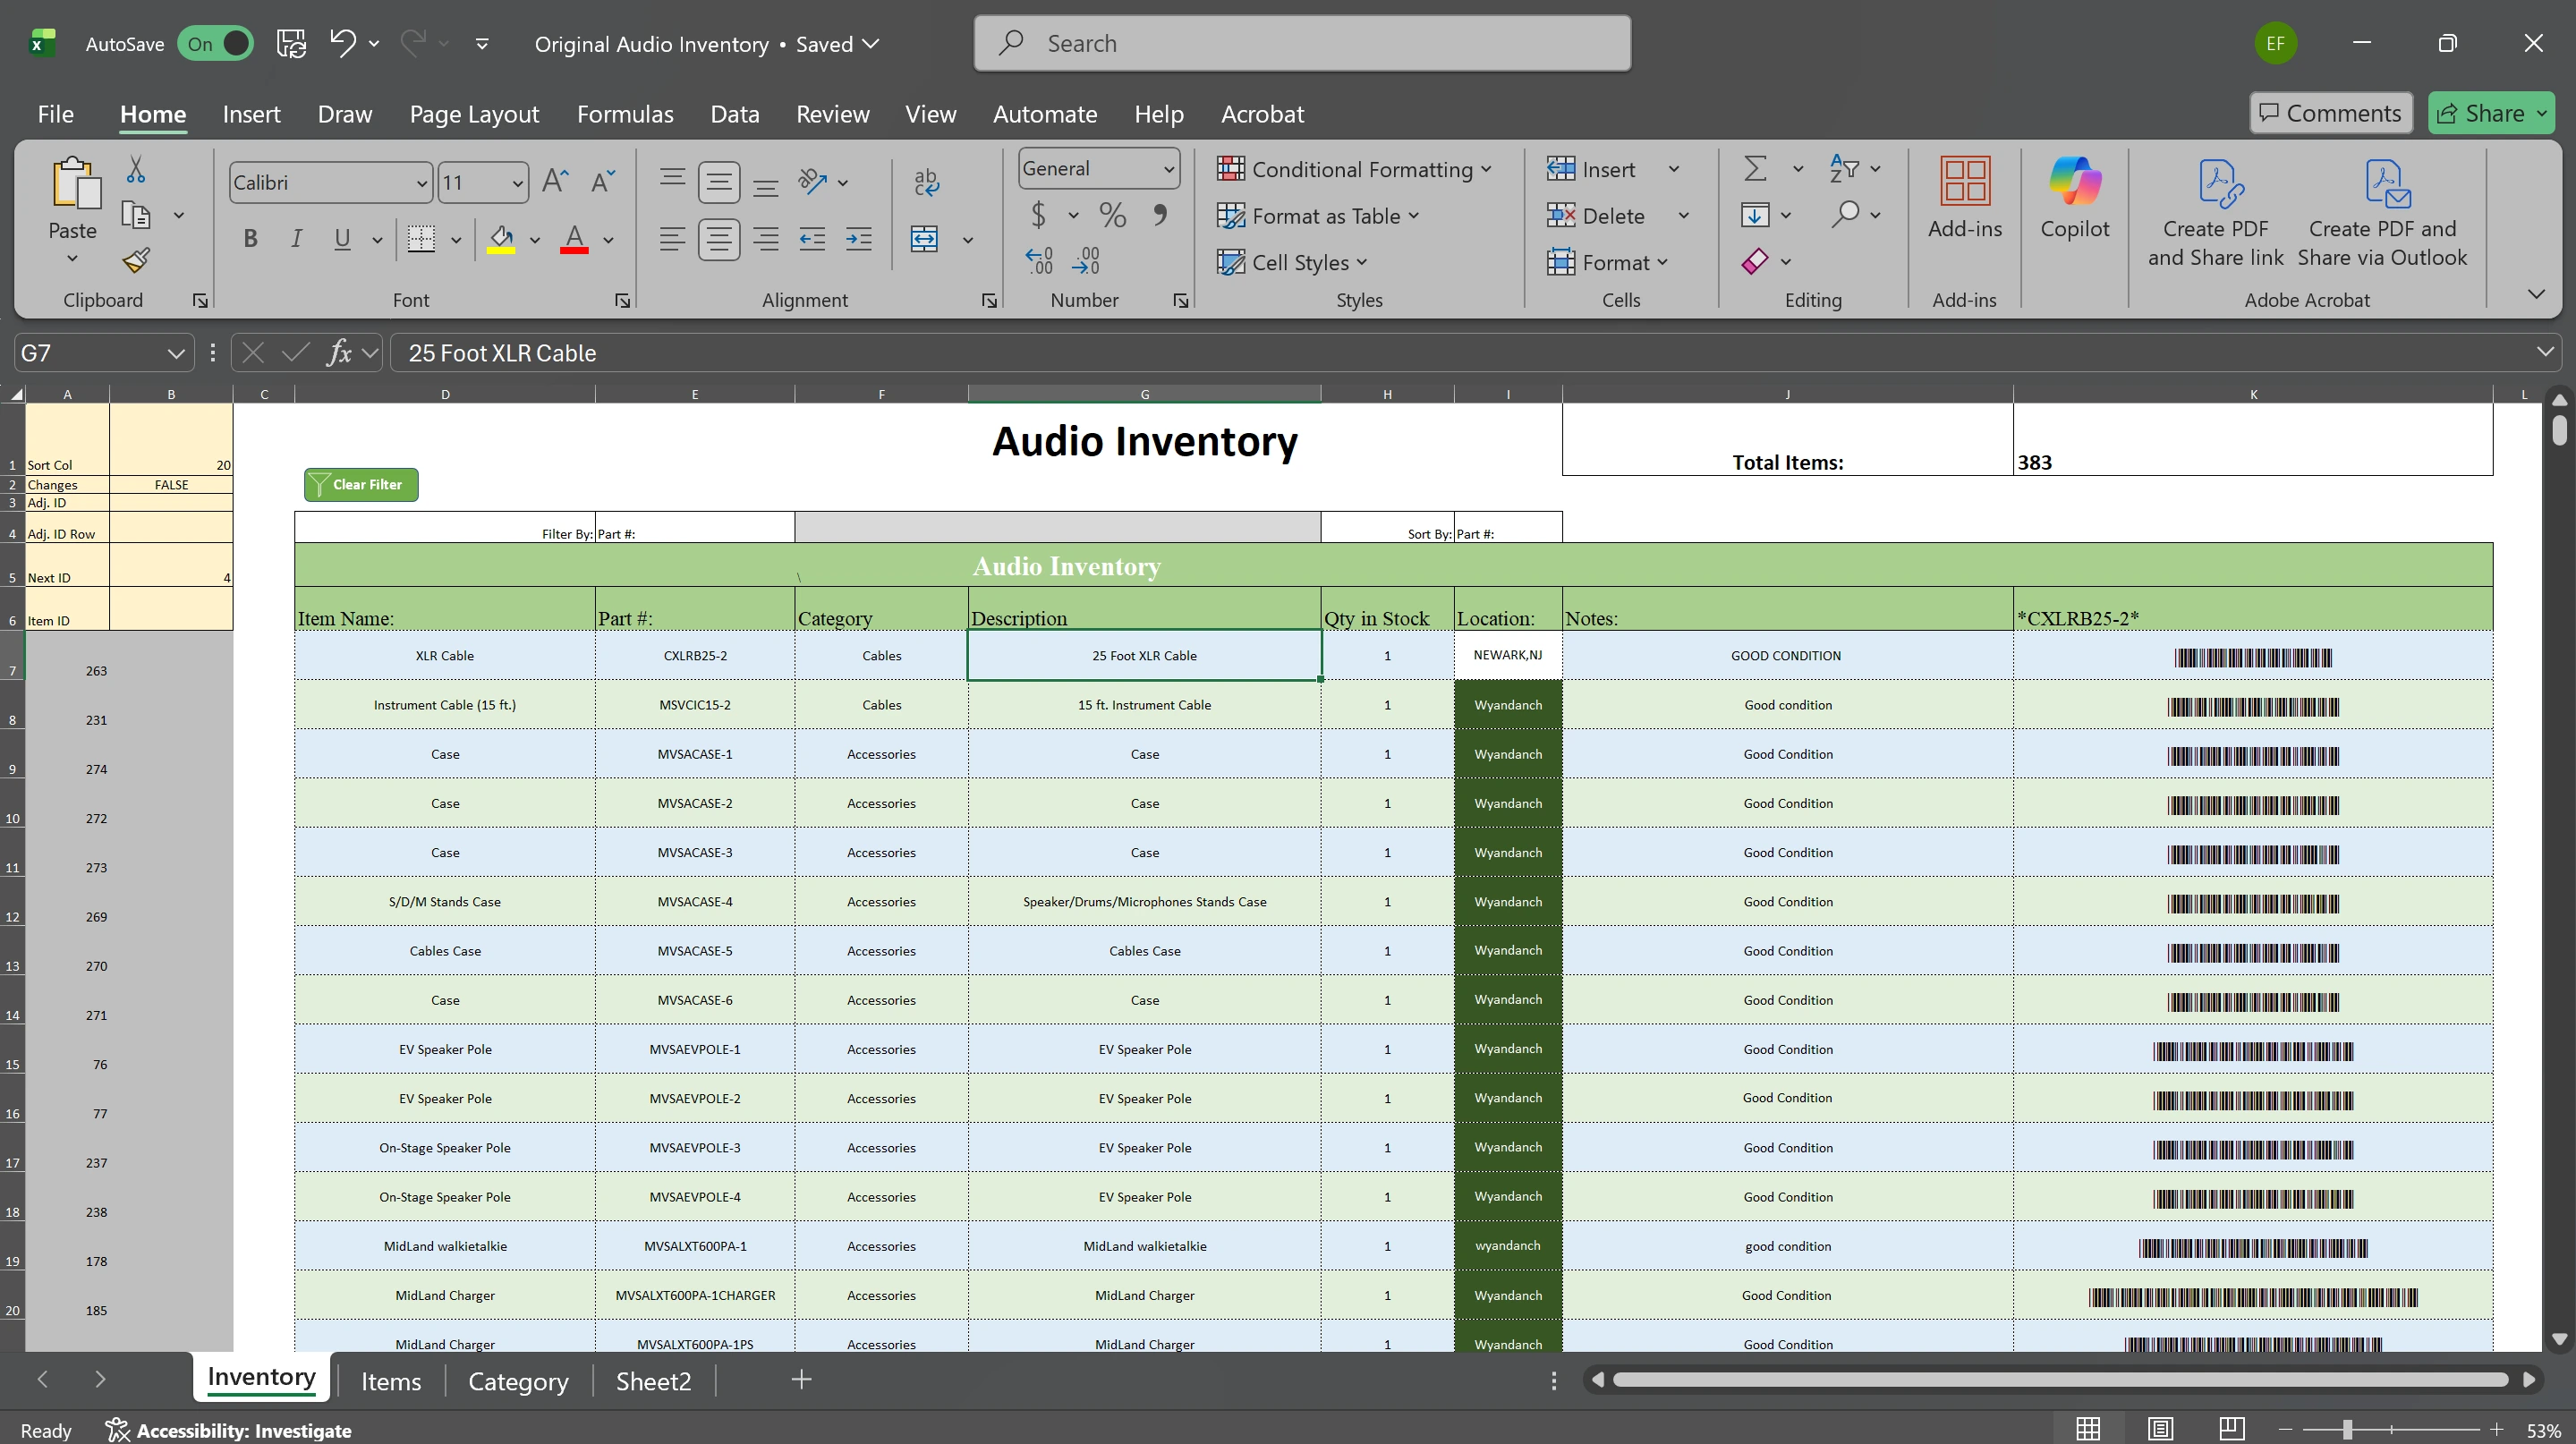Toggle Align Right
Viewport: 2576px width, 1444px height.
[766, 239]
